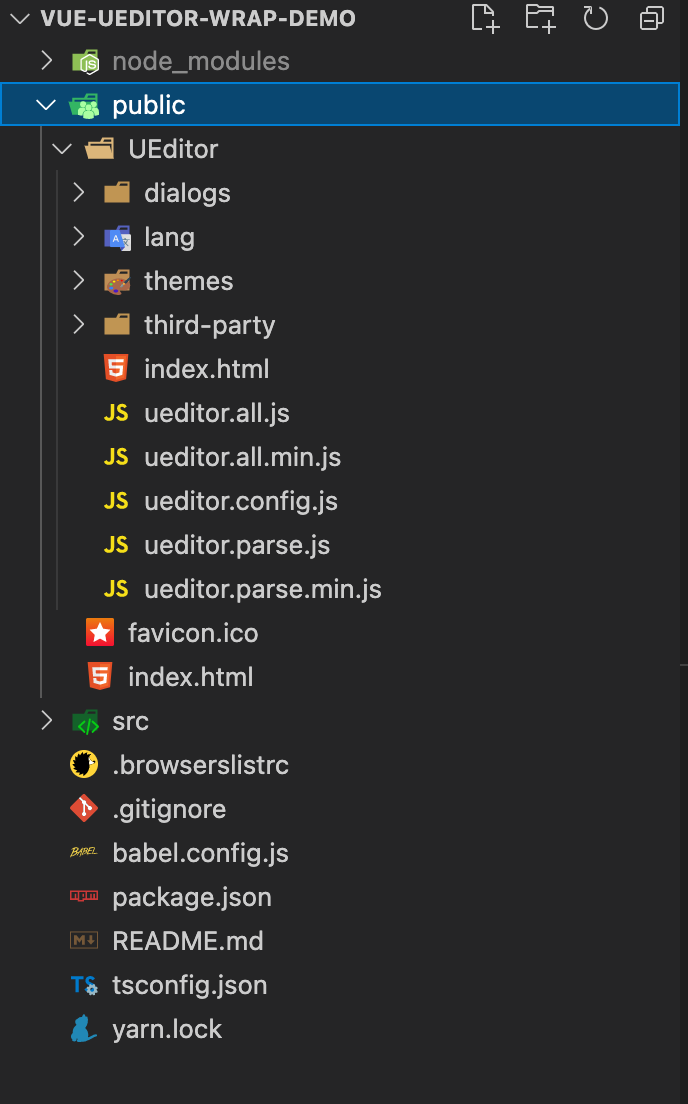Image resolution: width=688 pixels, height=1104 pixels.
Task: Click the HTML5 icon of UEditor index.html
Action: [116, 368]
